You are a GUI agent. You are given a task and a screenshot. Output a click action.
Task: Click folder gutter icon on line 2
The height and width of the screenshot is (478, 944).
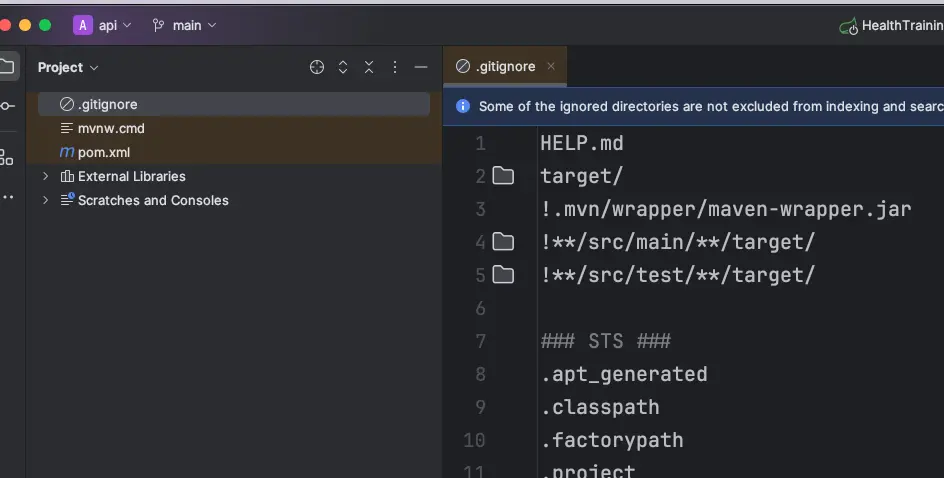[503, 176]
